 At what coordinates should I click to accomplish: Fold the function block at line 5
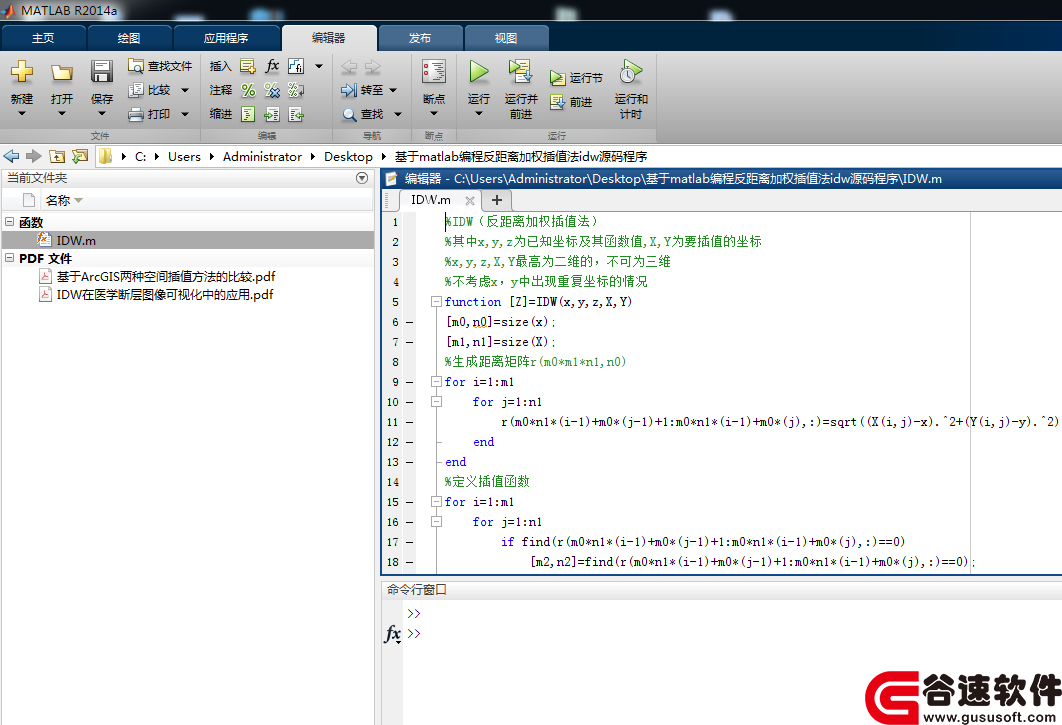[x=437, y=302]
